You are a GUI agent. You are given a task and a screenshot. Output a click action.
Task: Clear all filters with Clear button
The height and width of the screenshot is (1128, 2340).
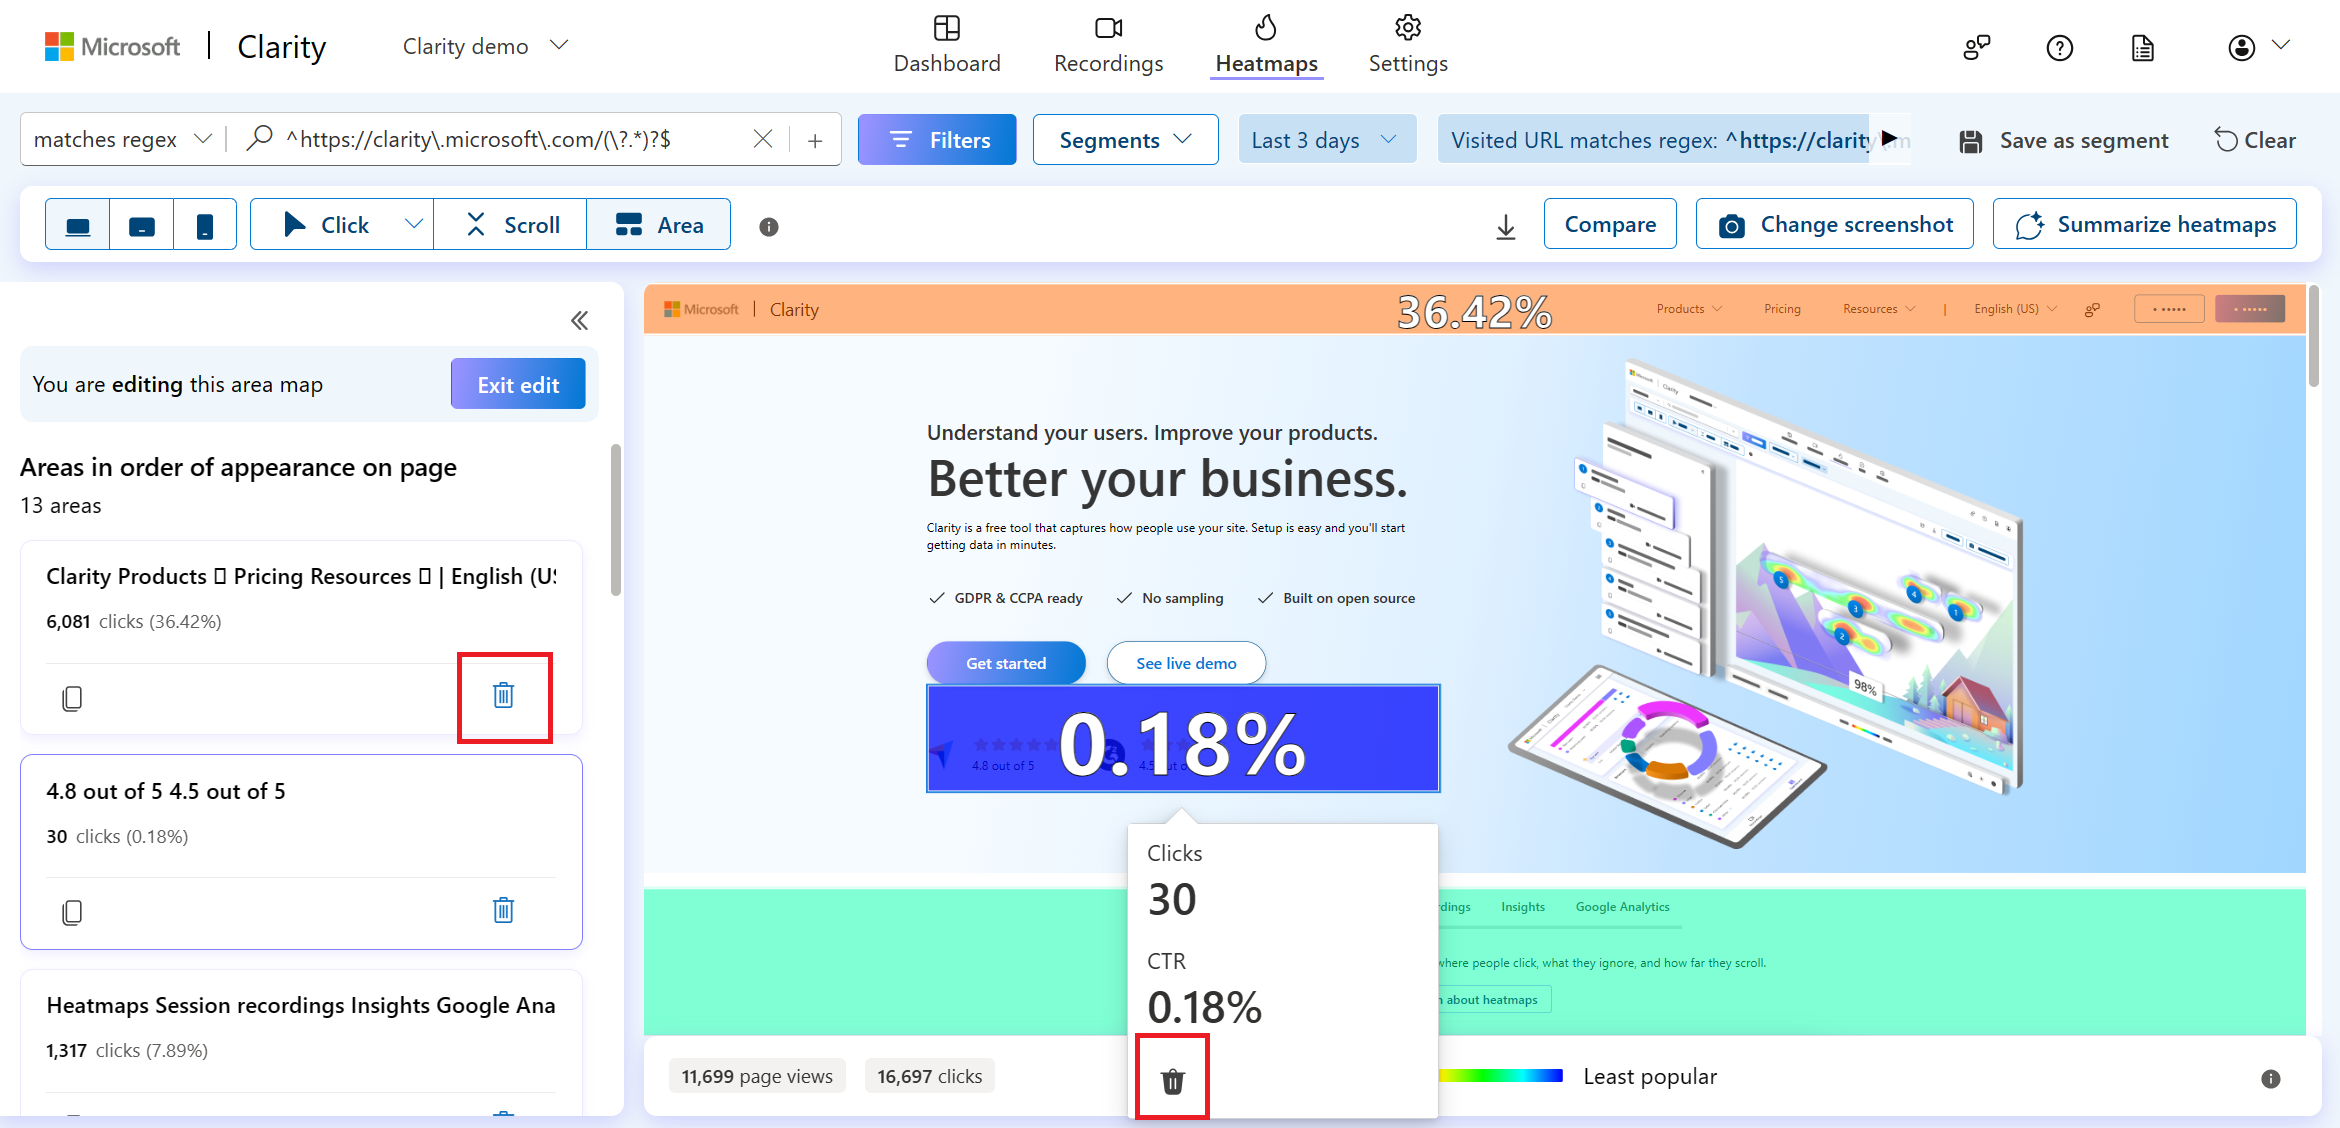click(x=2254, y=140)
